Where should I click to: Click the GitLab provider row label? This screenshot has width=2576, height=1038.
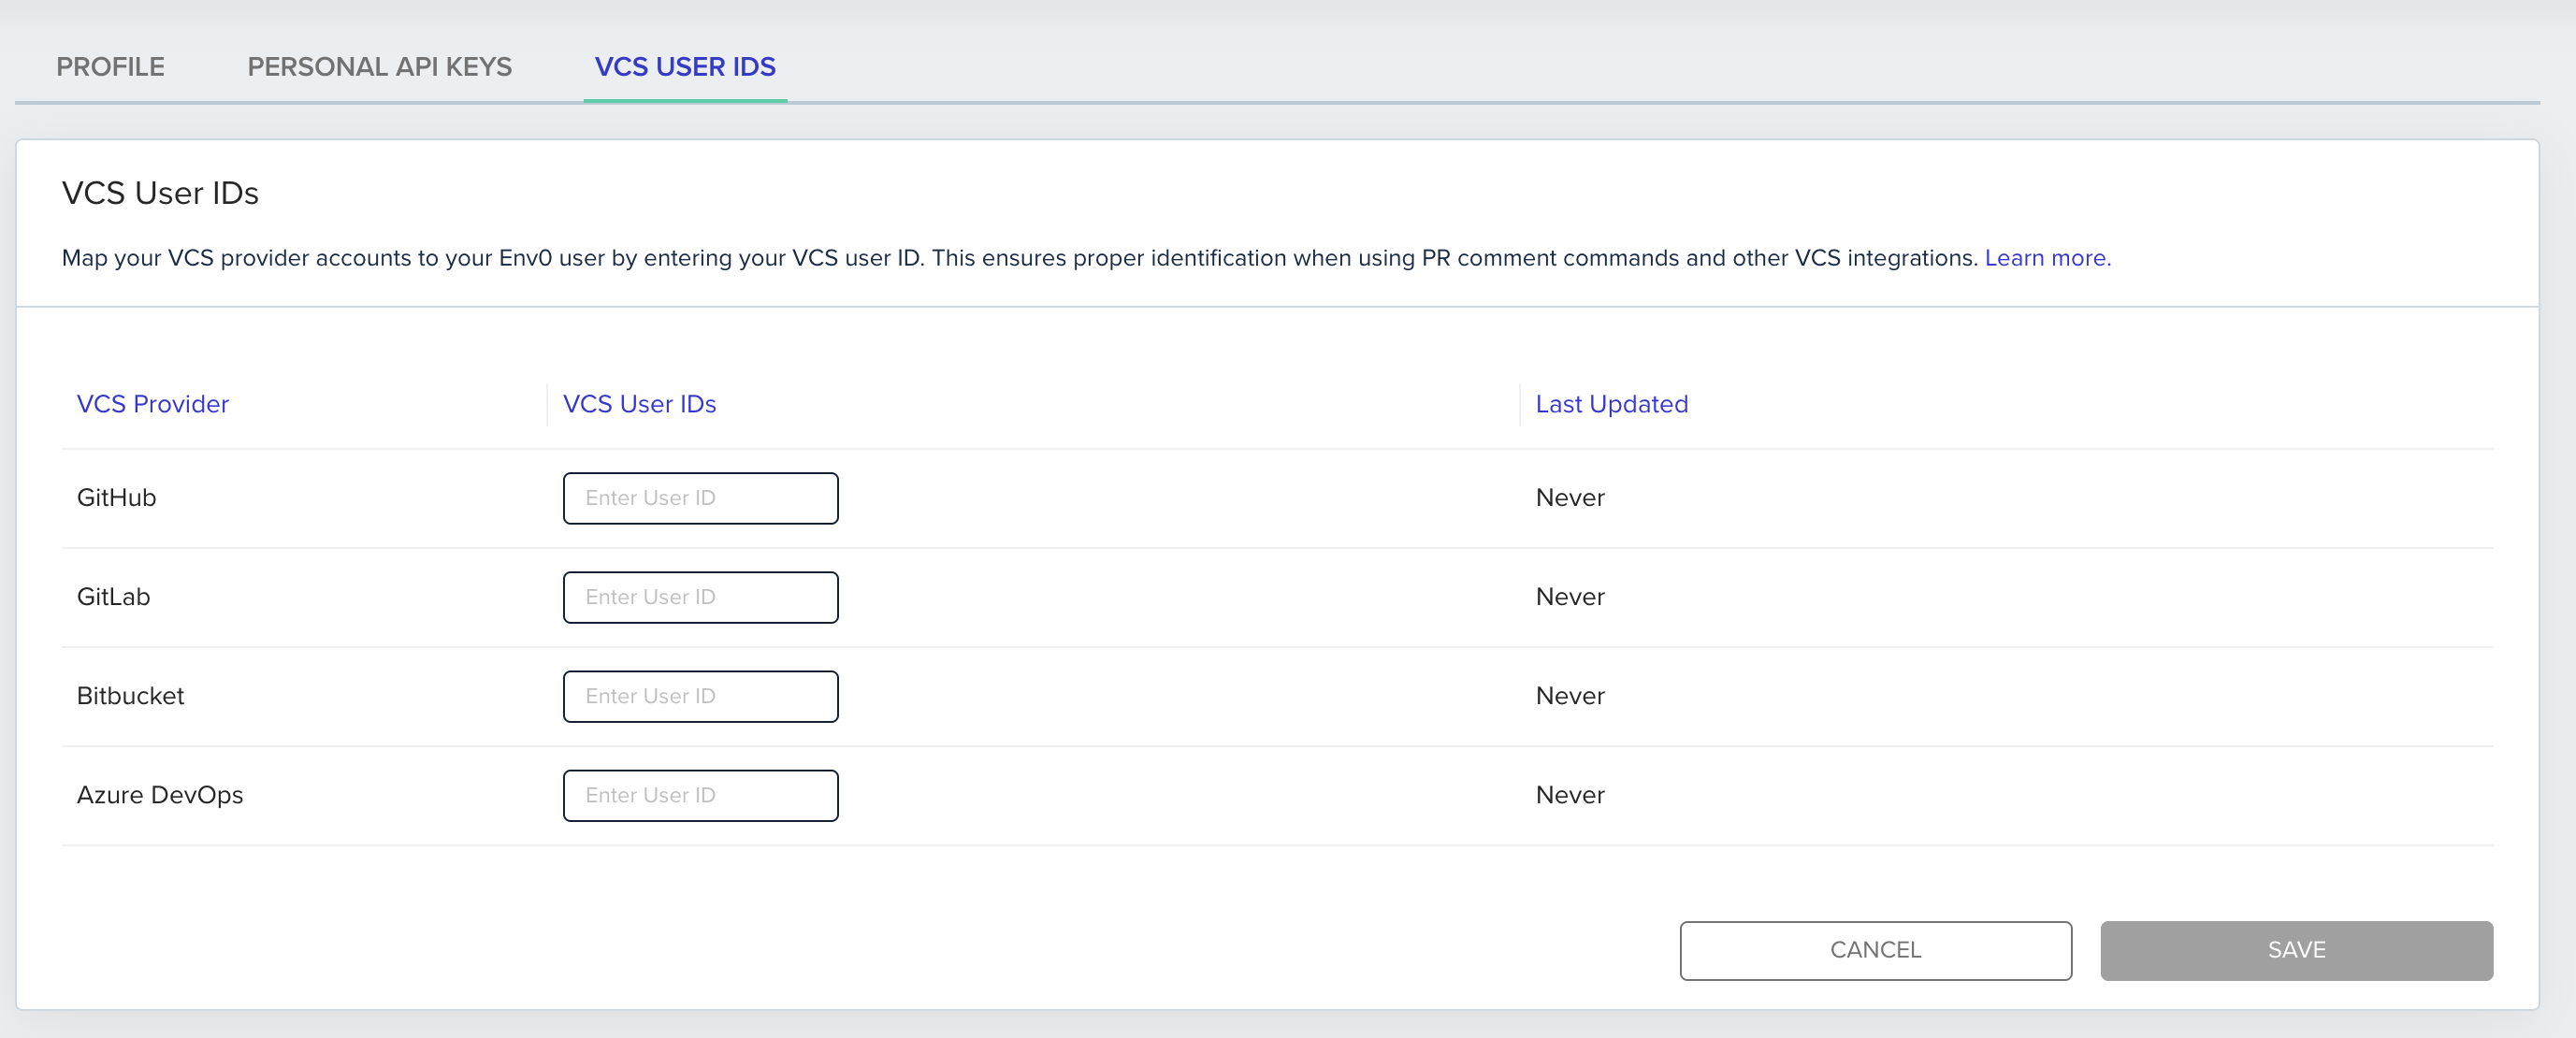(x=114, y=597)
